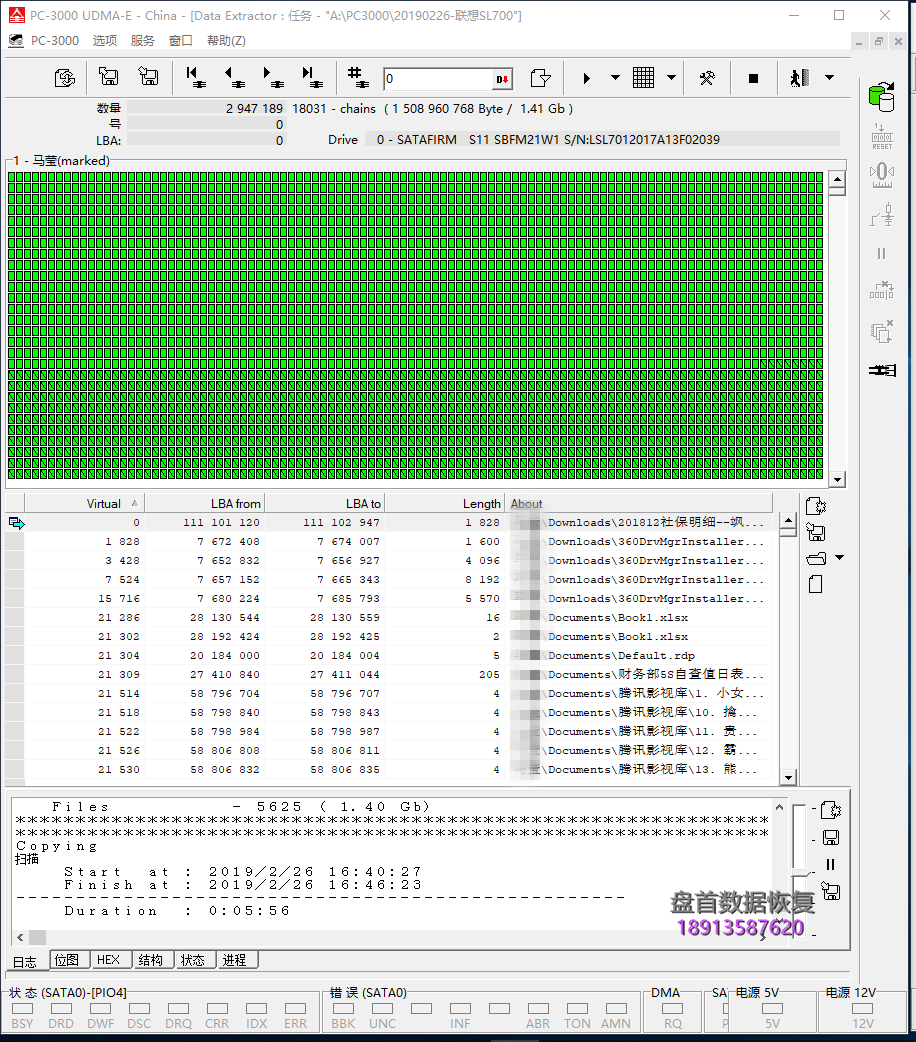Screen dimensions: 916x1042
Task: Open the tools (hammer and wrench) icon
Action: point(707,78)
